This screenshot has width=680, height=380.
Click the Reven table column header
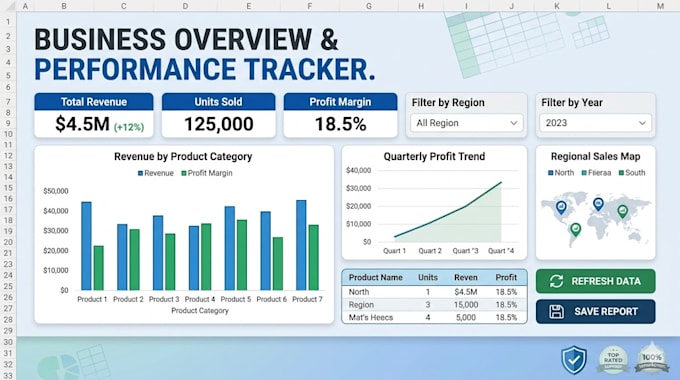tap(466, 278)
